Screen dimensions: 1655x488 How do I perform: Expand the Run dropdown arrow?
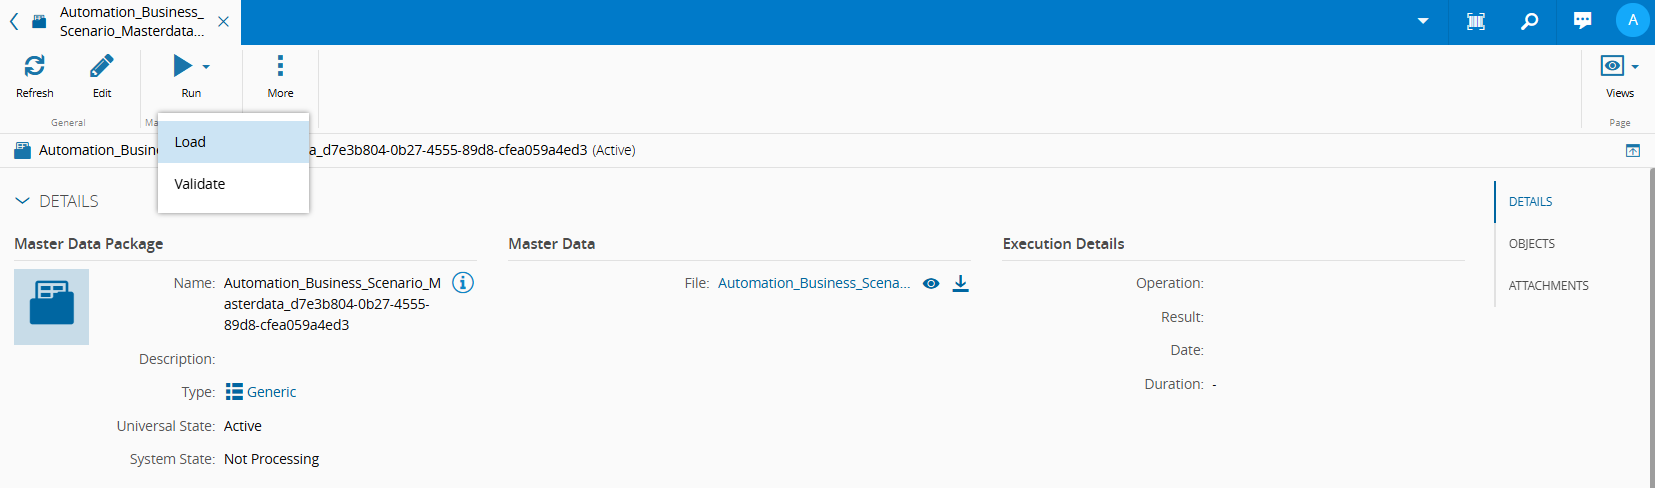(x=206, y=67)
